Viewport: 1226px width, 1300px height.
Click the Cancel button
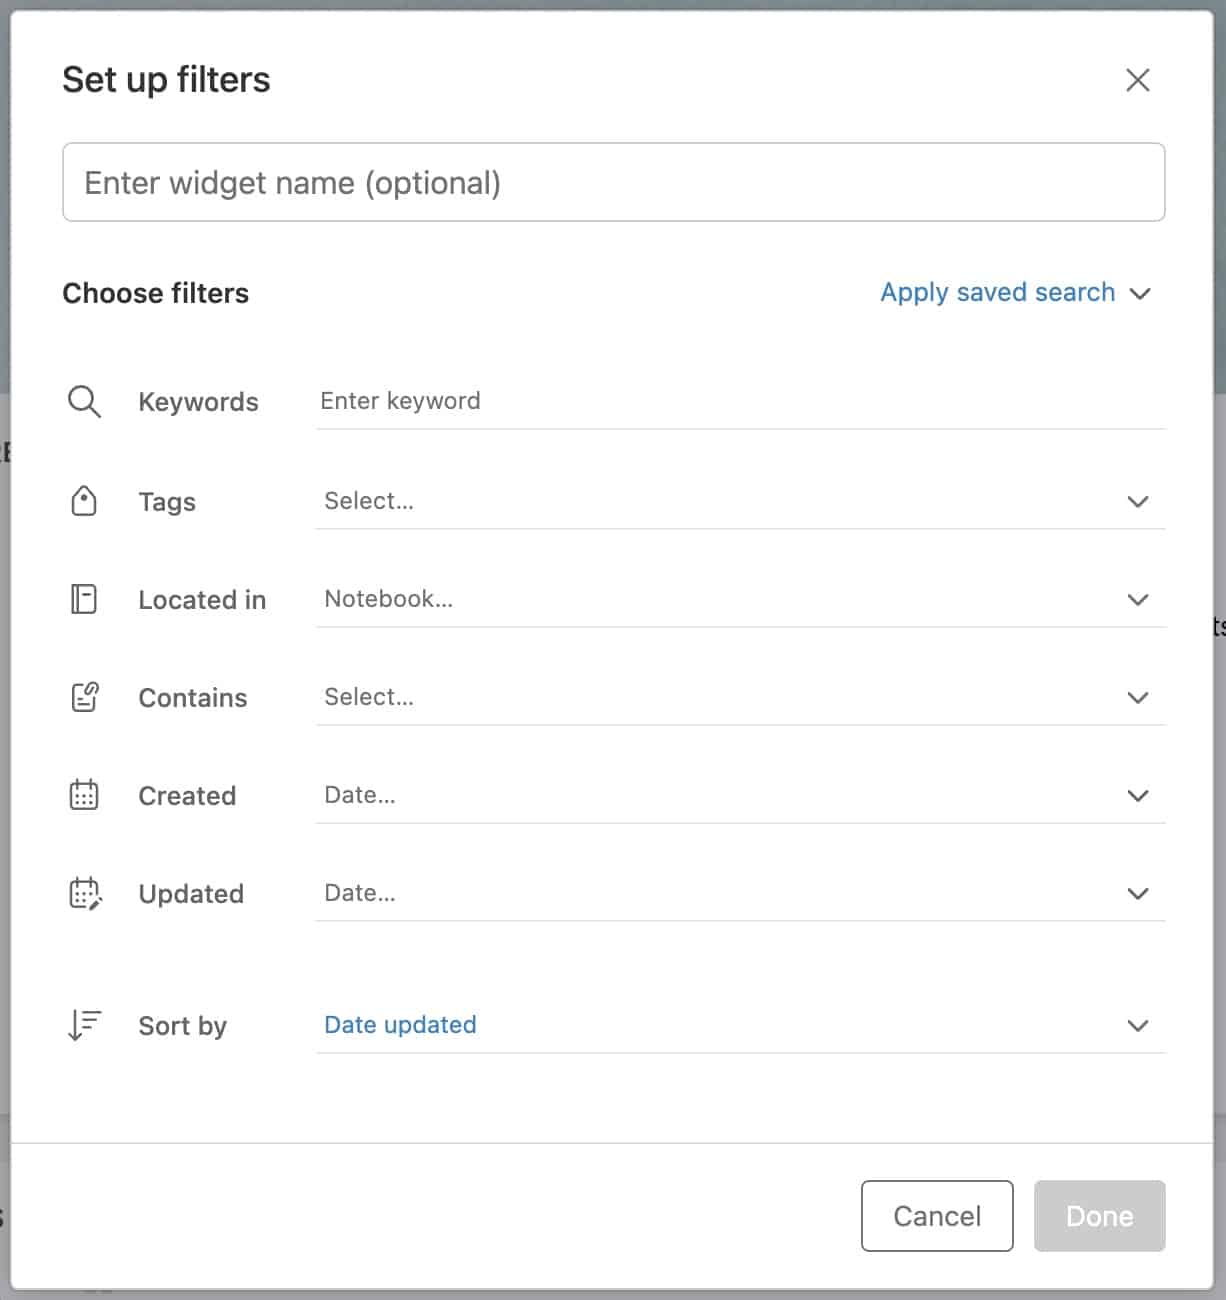tap(937, 1216)
